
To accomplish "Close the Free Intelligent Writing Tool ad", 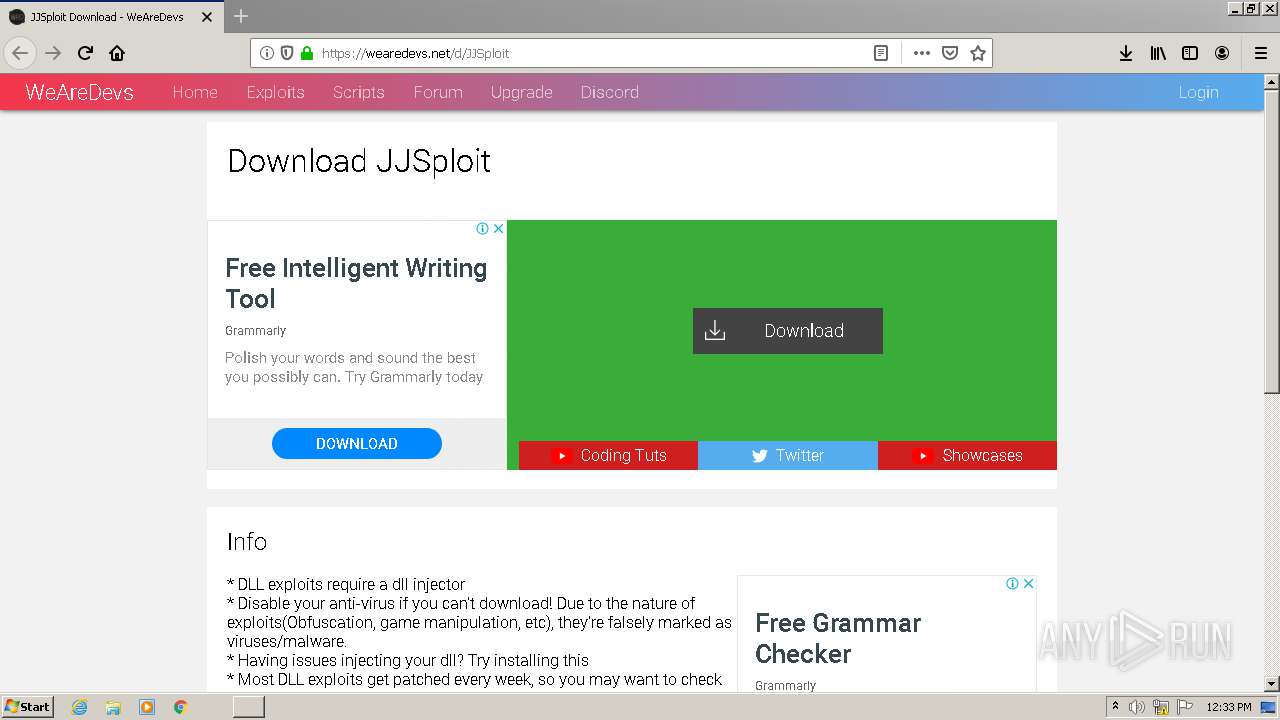I will 498,228.
